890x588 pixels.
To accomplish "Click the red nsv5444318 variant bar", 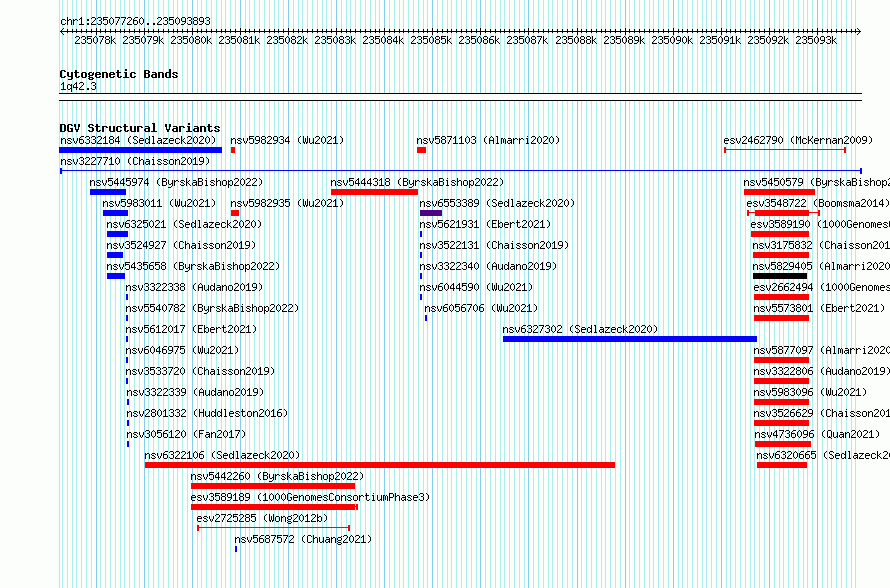I will click(x=374, y=192).
